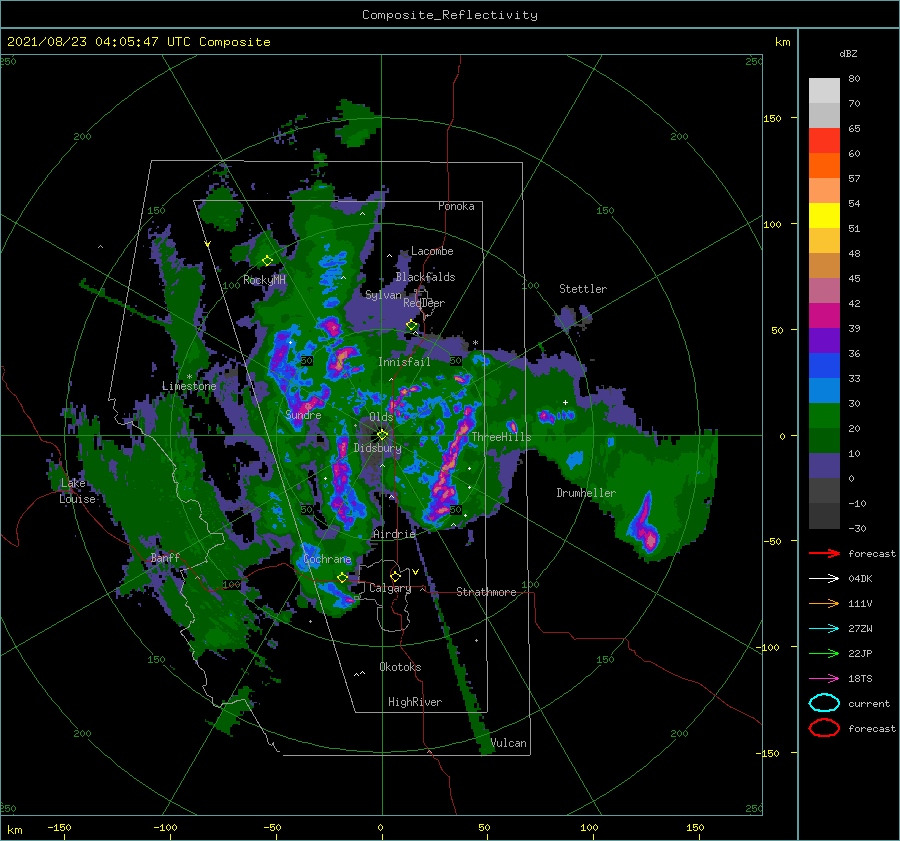Click the yellow diamond marker below Cochrane
The height and width of the screenshot is (841, 900).
pyautogui.click(x=343, y=578)
